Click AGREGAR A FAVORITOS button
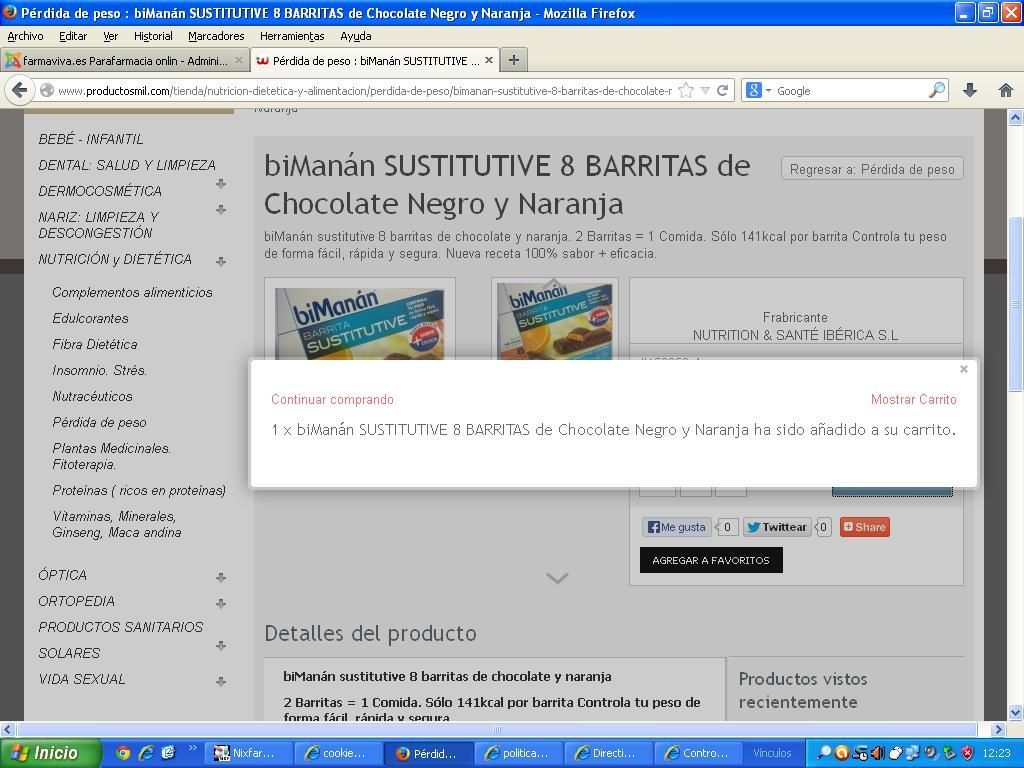 (711, 560)
